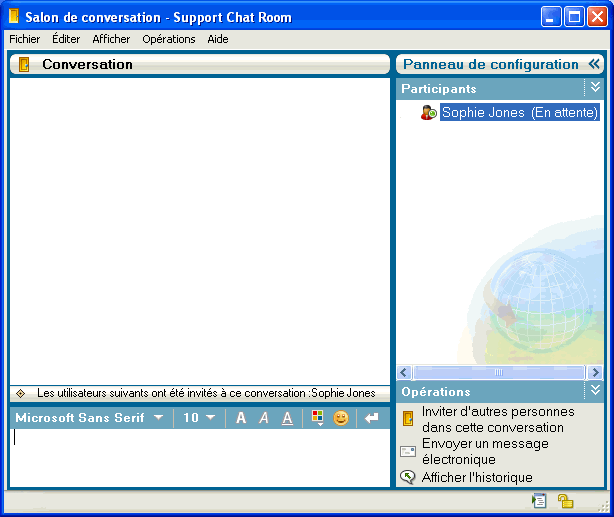Click the door icon beside Conversation header
Screen dimensions: 614x517
pyautogui.click(x=24, y=64)
